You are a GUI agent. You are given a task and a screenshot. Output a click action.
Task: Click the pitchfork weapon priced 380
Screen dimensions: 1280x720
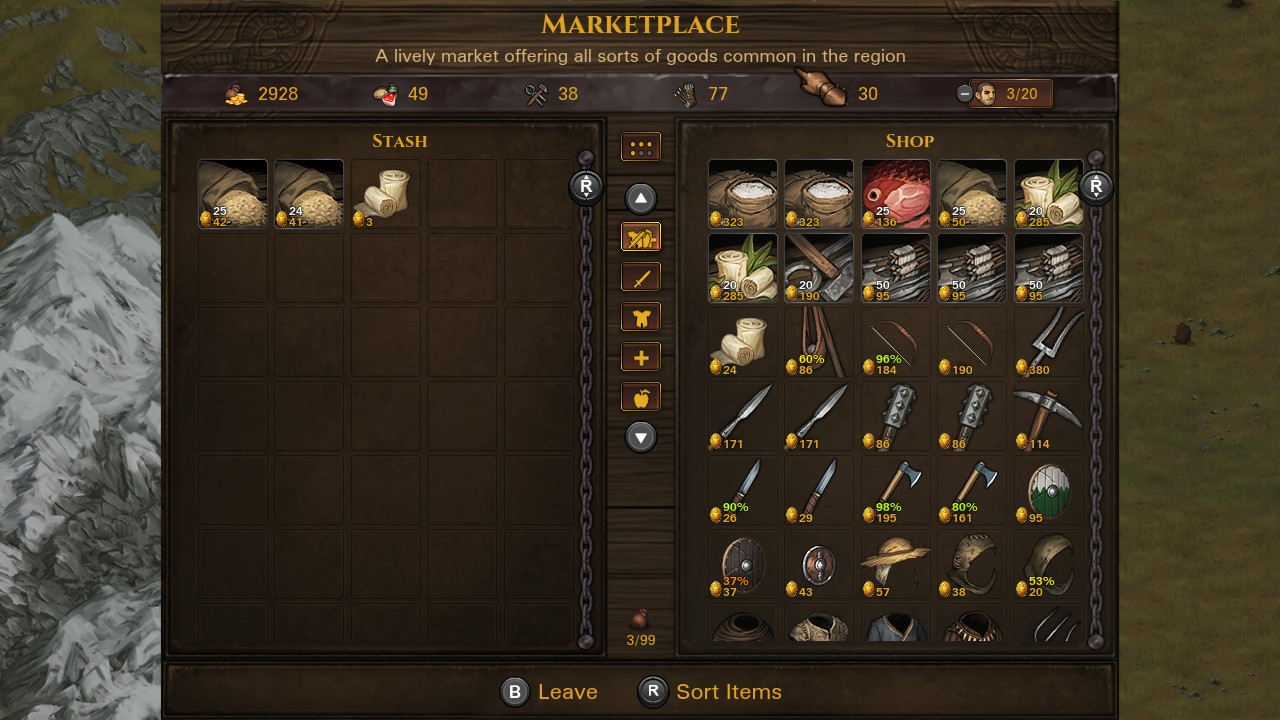(x=1049, y=342)
